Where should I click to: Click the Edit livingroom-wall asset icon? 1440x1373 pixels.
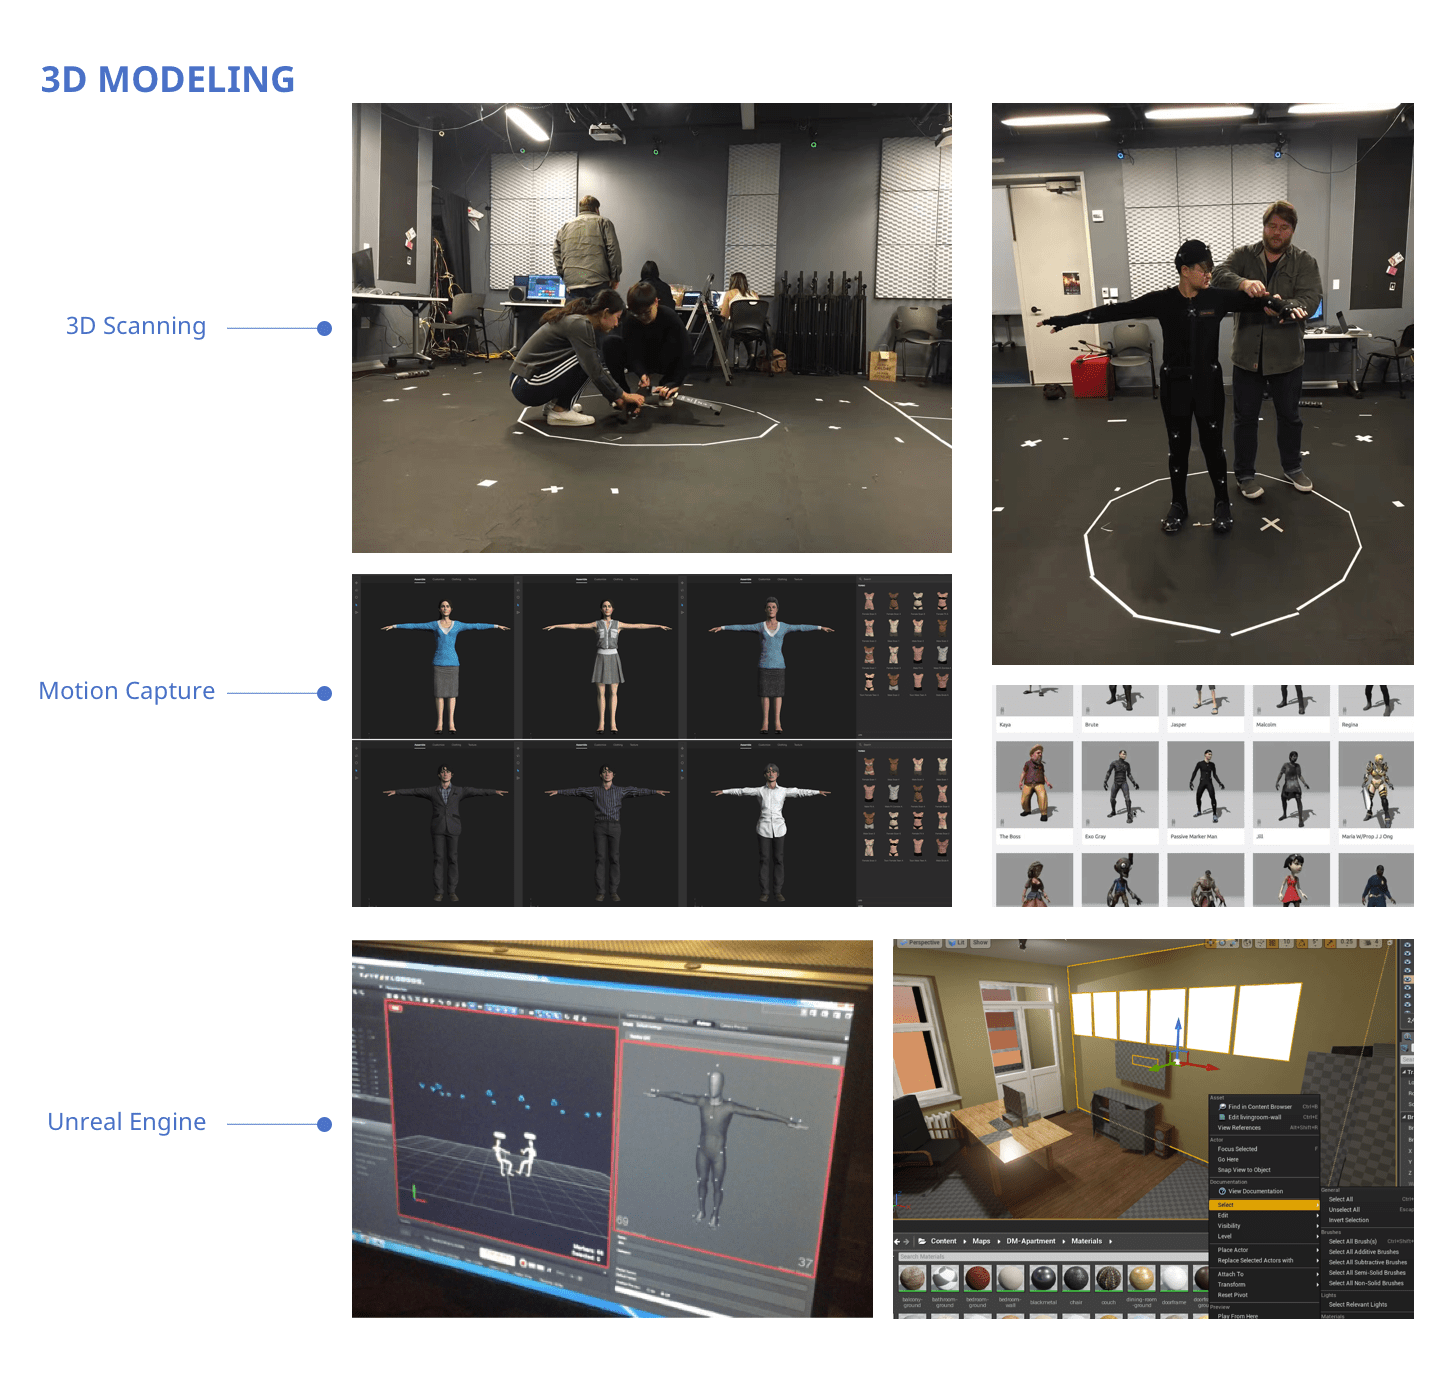(x=1222, y=1117)
